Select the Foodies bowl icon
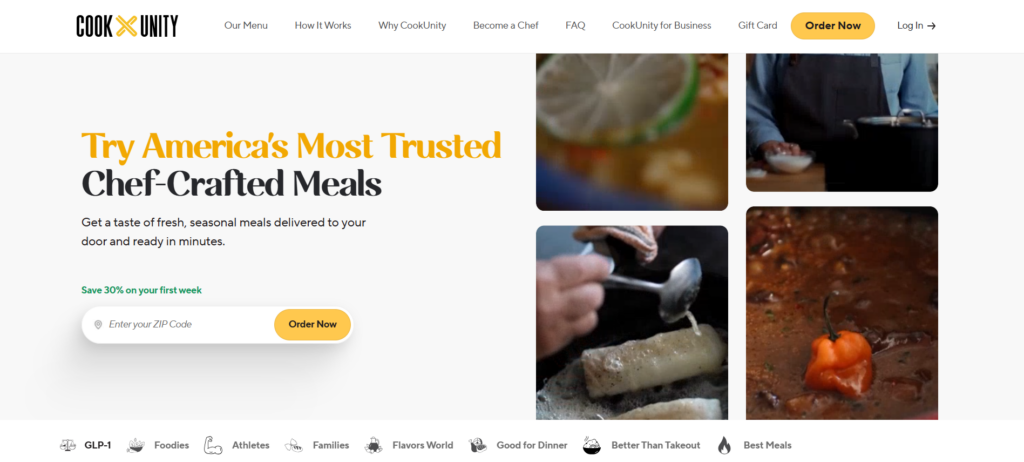 tap(136, 445)
